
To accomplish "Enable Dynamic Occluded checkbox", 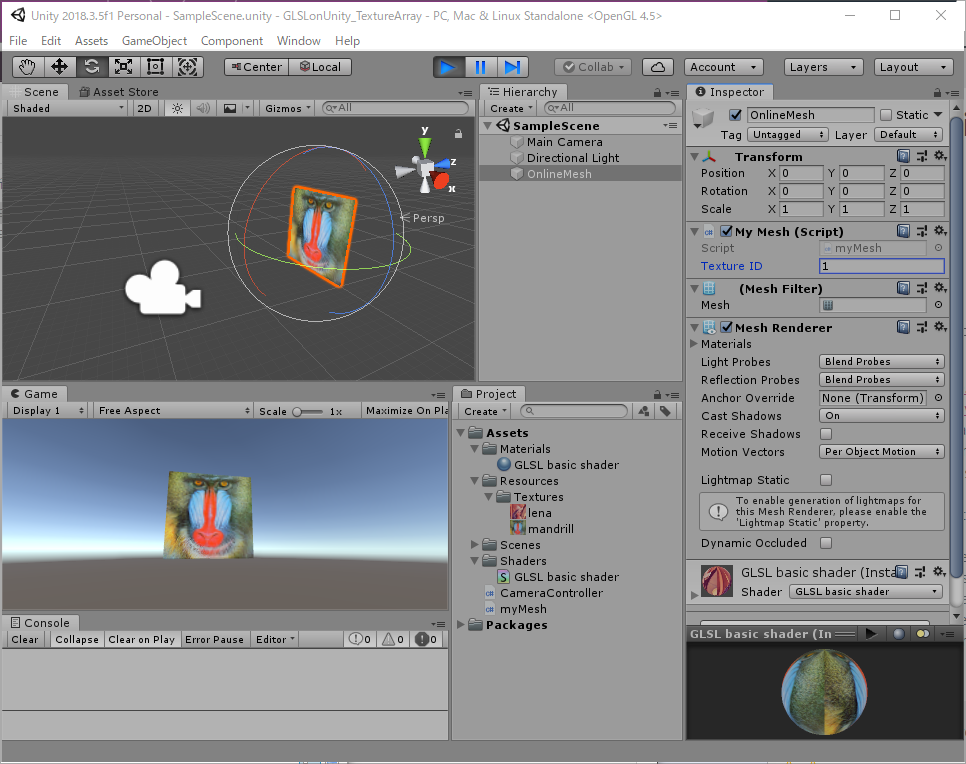I will 826,543.
